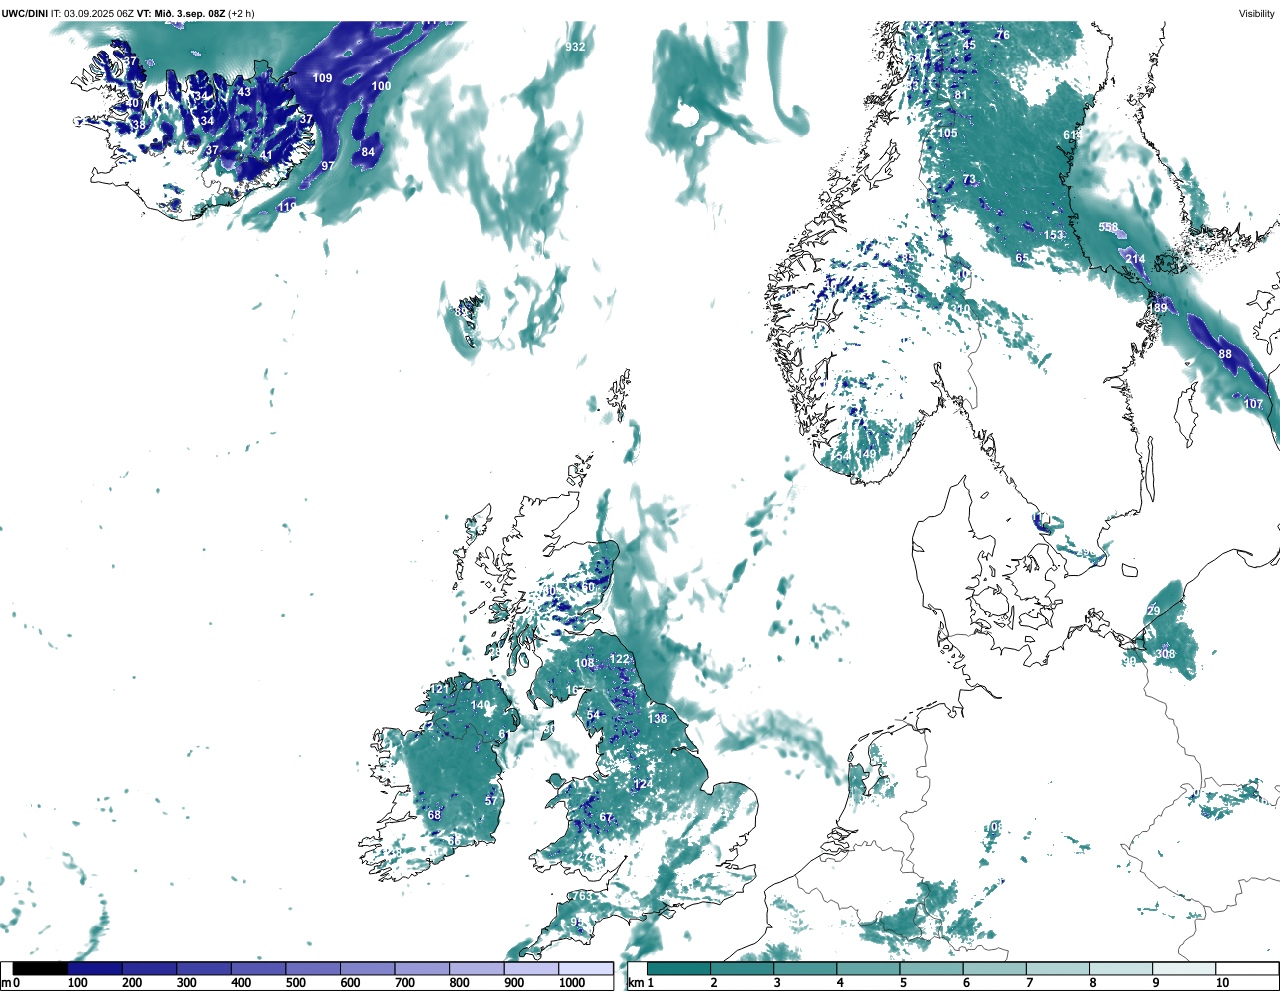The image size is (1280, 991).
Task: Click the 6–7 km legend swatch
Action: 994,968
